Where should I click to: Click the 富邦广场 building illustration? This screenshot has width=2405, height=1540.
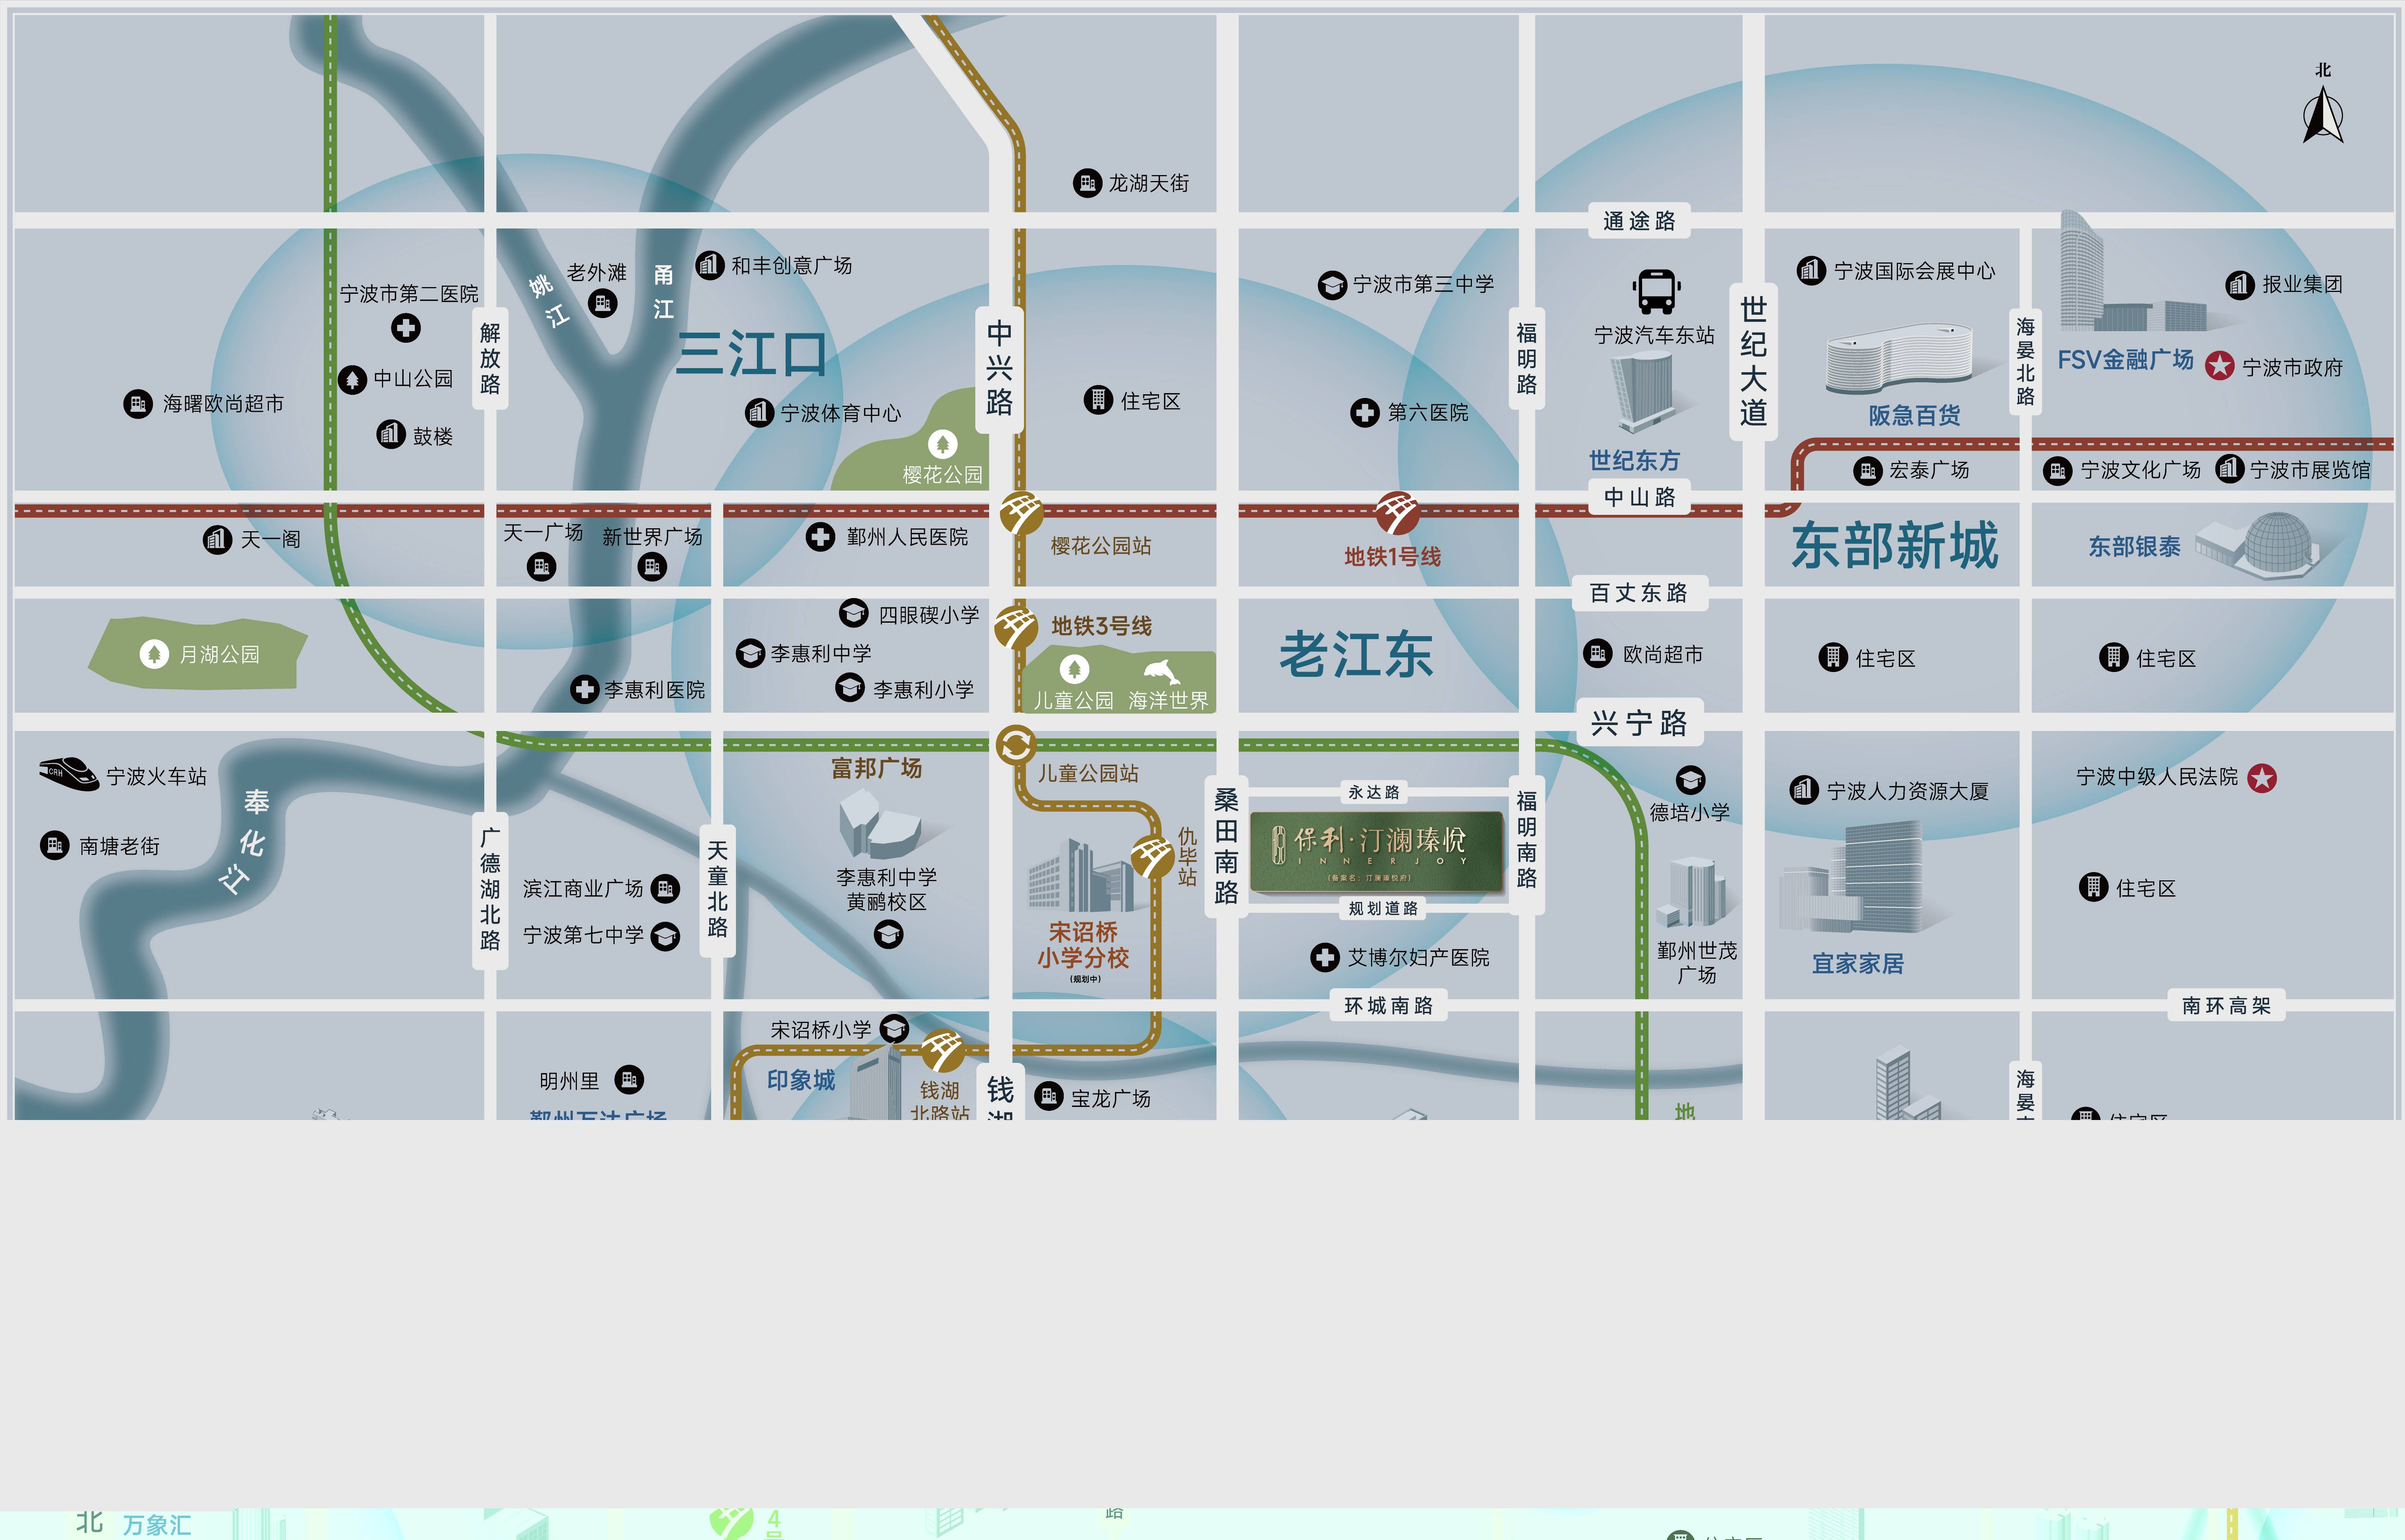[x=880, y=824]
